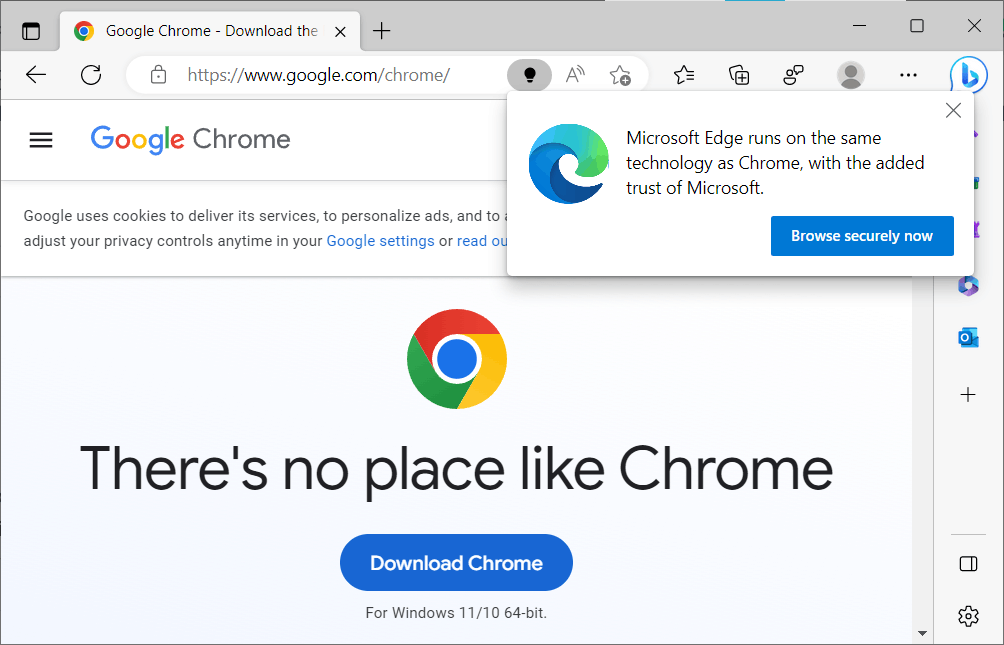Screen dimensions: 1004x645
Task: Open a new tab with the plus button
Action: [x=381, y=30]
